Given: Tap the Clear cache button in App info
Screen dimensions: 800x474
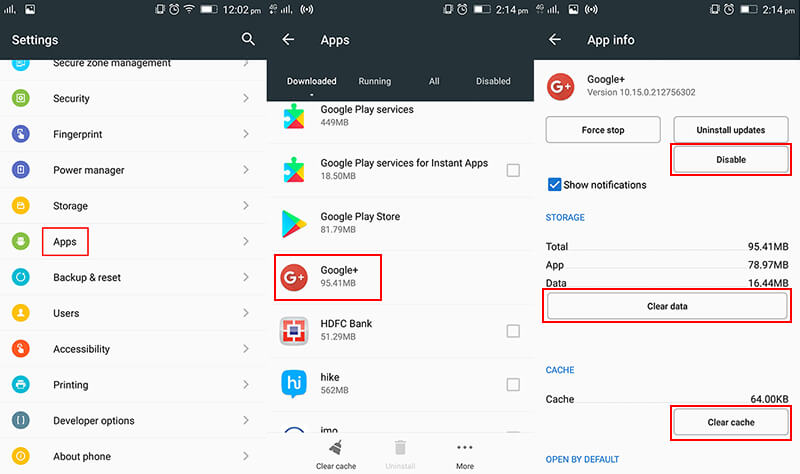Looking at the screenshot, I should click(731, 422).
